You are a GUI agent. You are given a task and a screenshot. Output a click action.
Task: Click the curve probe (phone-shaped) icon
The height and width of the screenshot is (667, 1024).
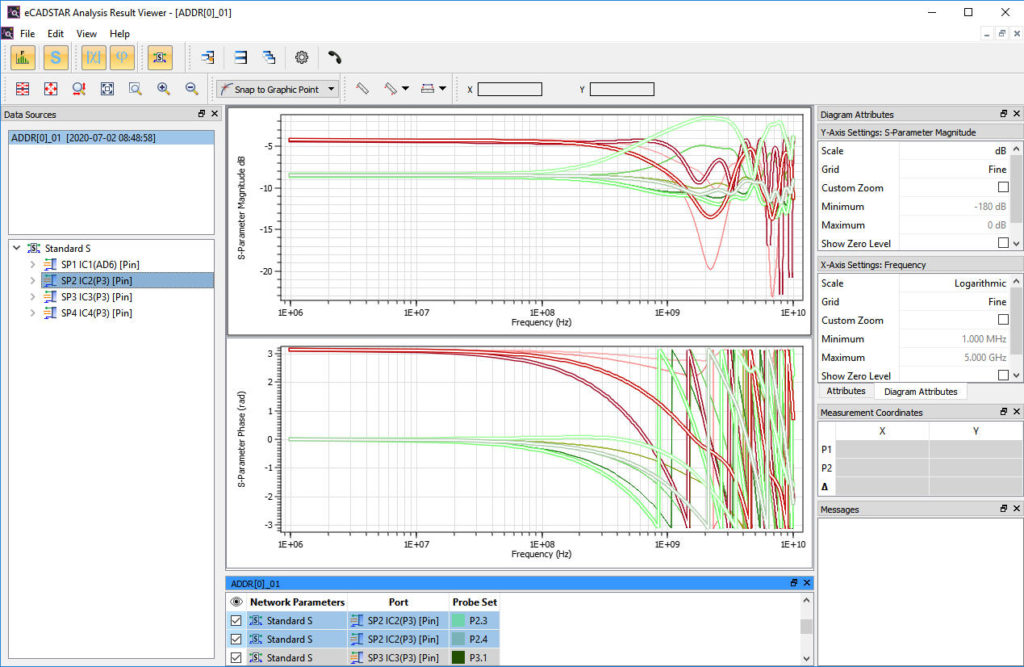[333, 57]
